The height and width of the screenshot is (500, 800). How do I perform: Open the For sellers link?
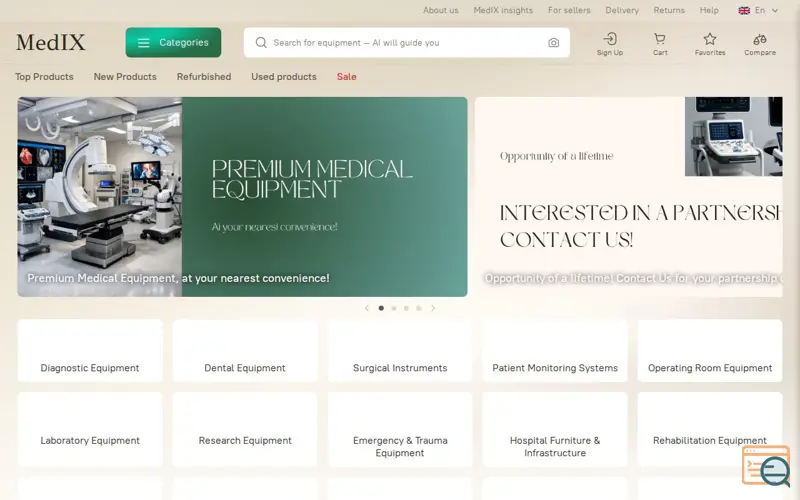click(x=569, y=10)
